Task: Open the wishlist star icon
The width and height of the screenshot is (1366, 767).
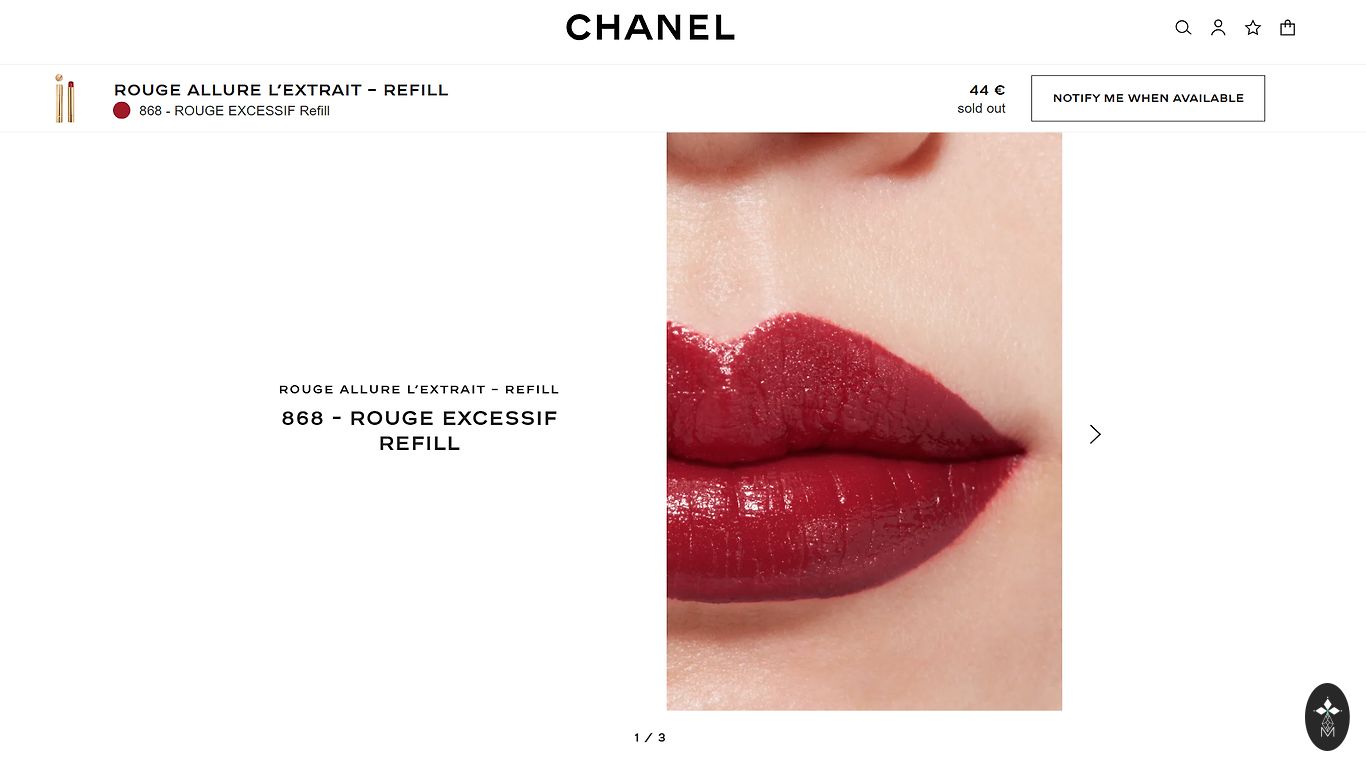Action: click(x=1253, y=28)
